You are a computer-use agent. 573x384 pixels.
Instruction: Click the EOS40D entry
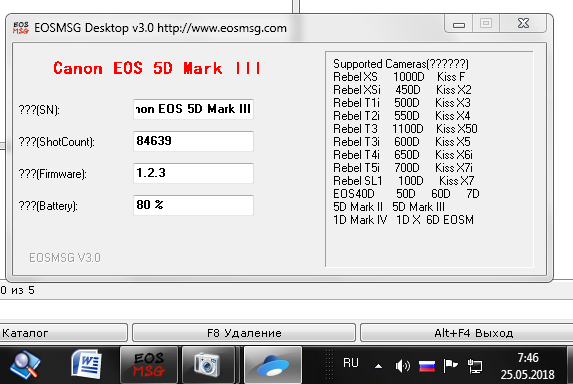(x=353, y=194)
